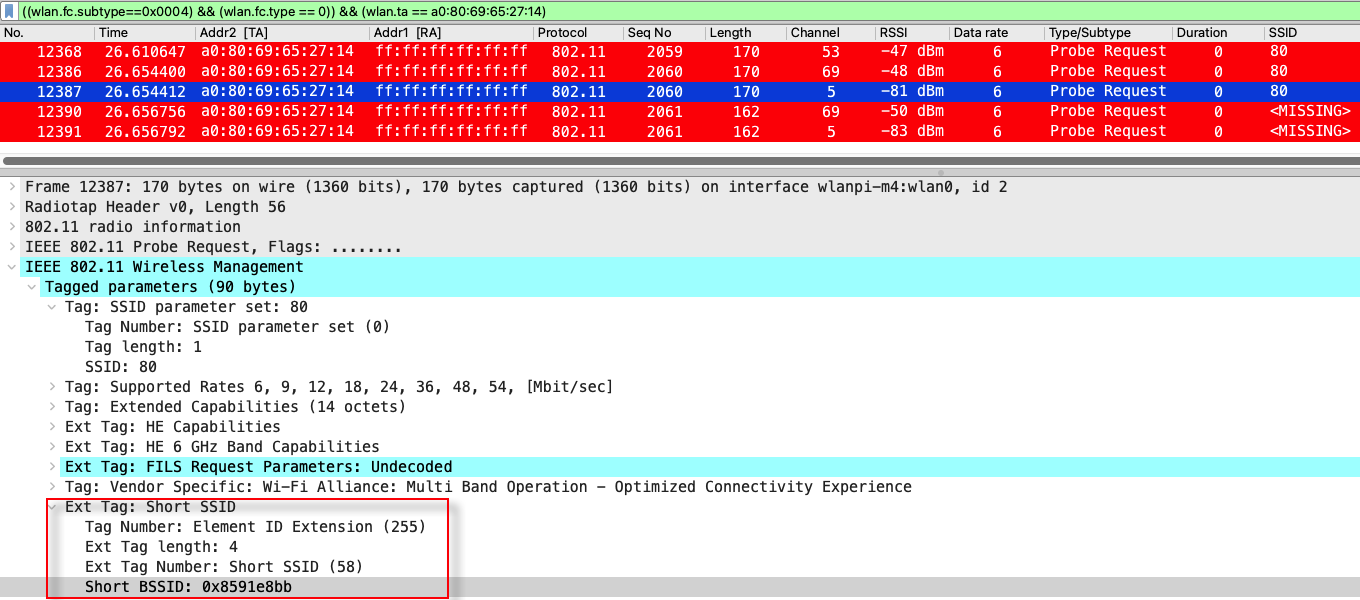Sort packets by the Time column header

[x=113, y=33]
